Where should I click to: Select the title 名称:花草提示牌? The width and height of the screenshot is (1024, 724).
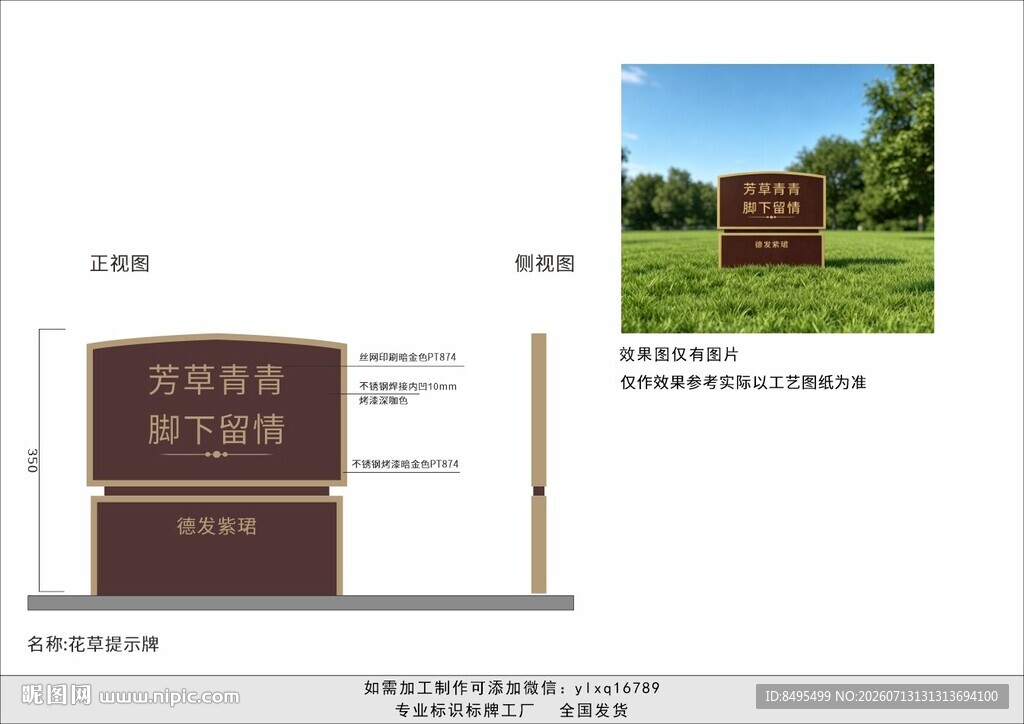click(x=93, y=644)
